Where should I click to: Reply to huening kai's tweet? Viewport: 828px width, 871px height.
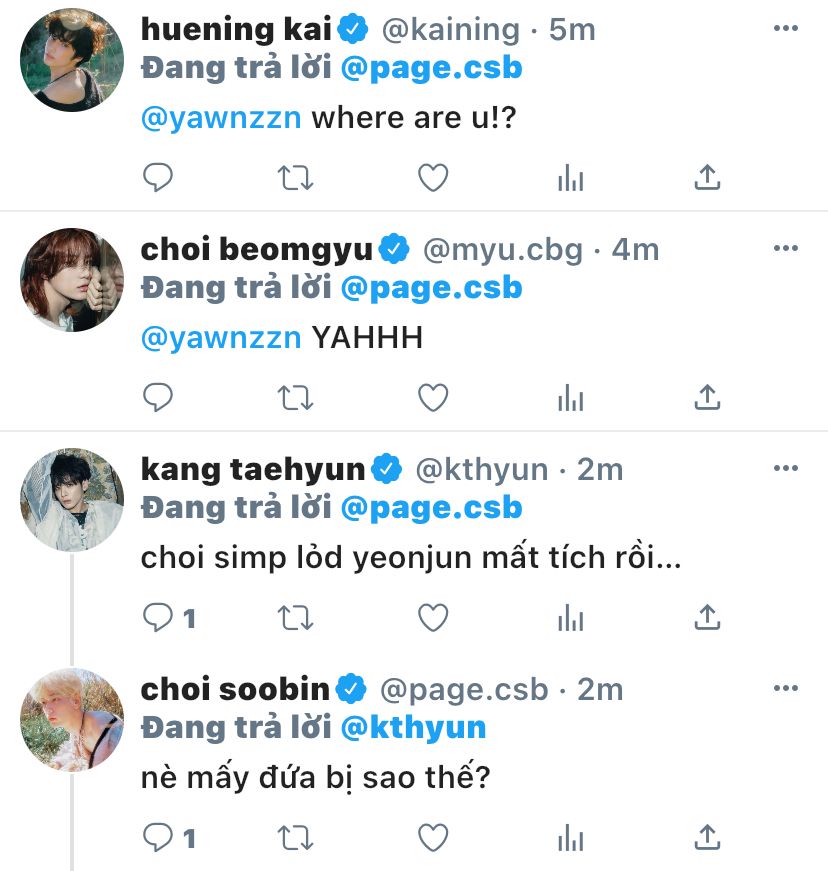click(x=159, y=178)
